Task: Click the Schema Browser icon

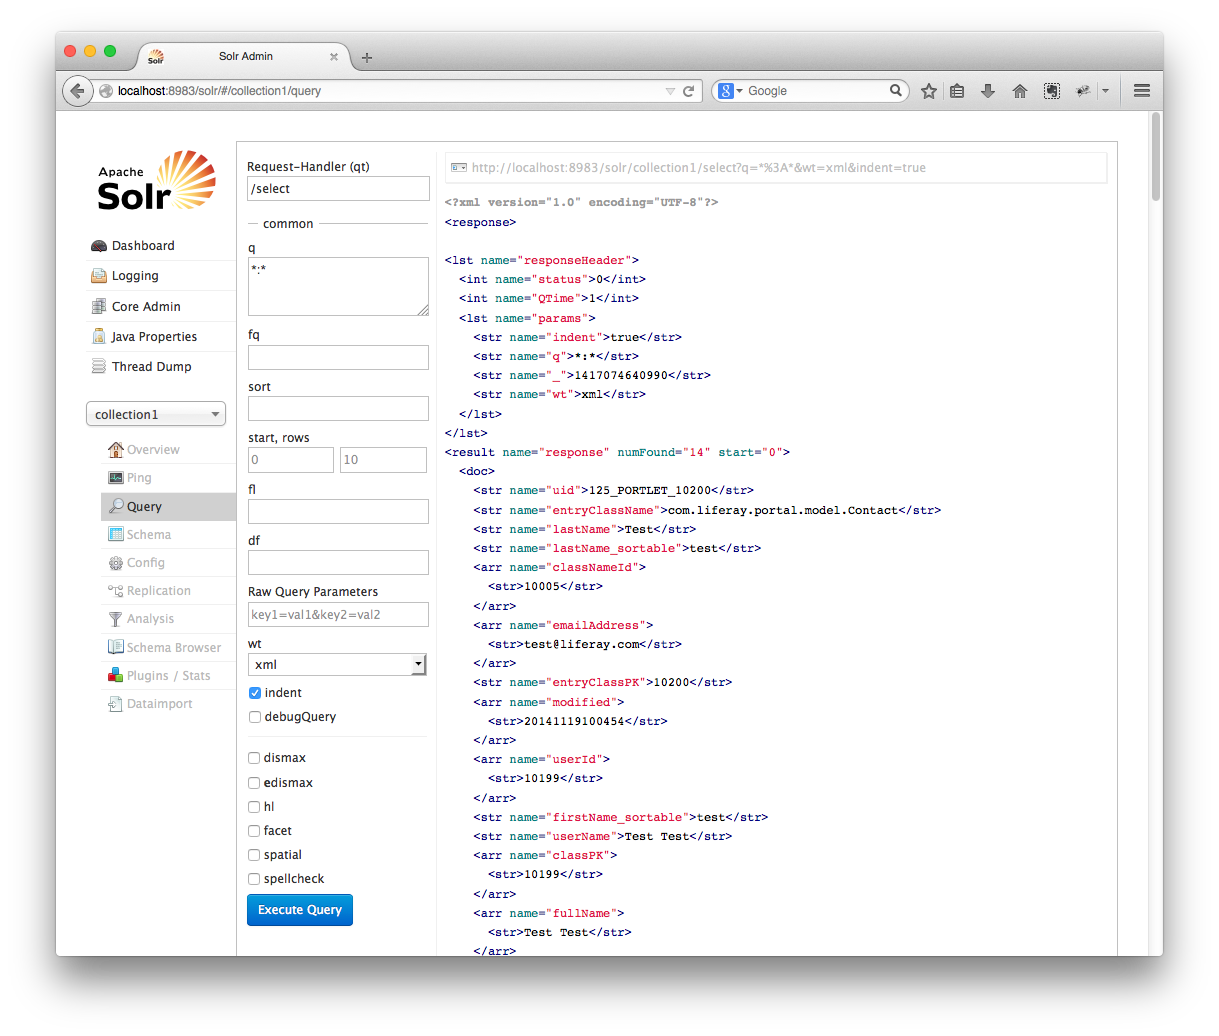Action: 116,648
